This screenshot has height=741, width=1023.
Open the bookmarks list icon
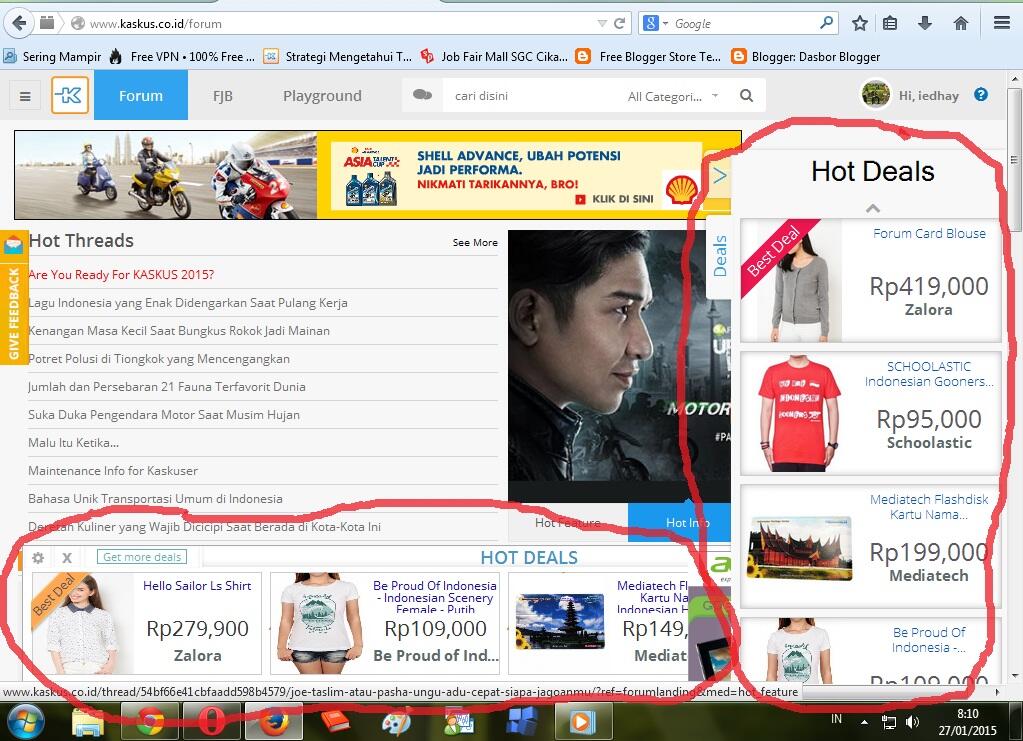[890, 23]
